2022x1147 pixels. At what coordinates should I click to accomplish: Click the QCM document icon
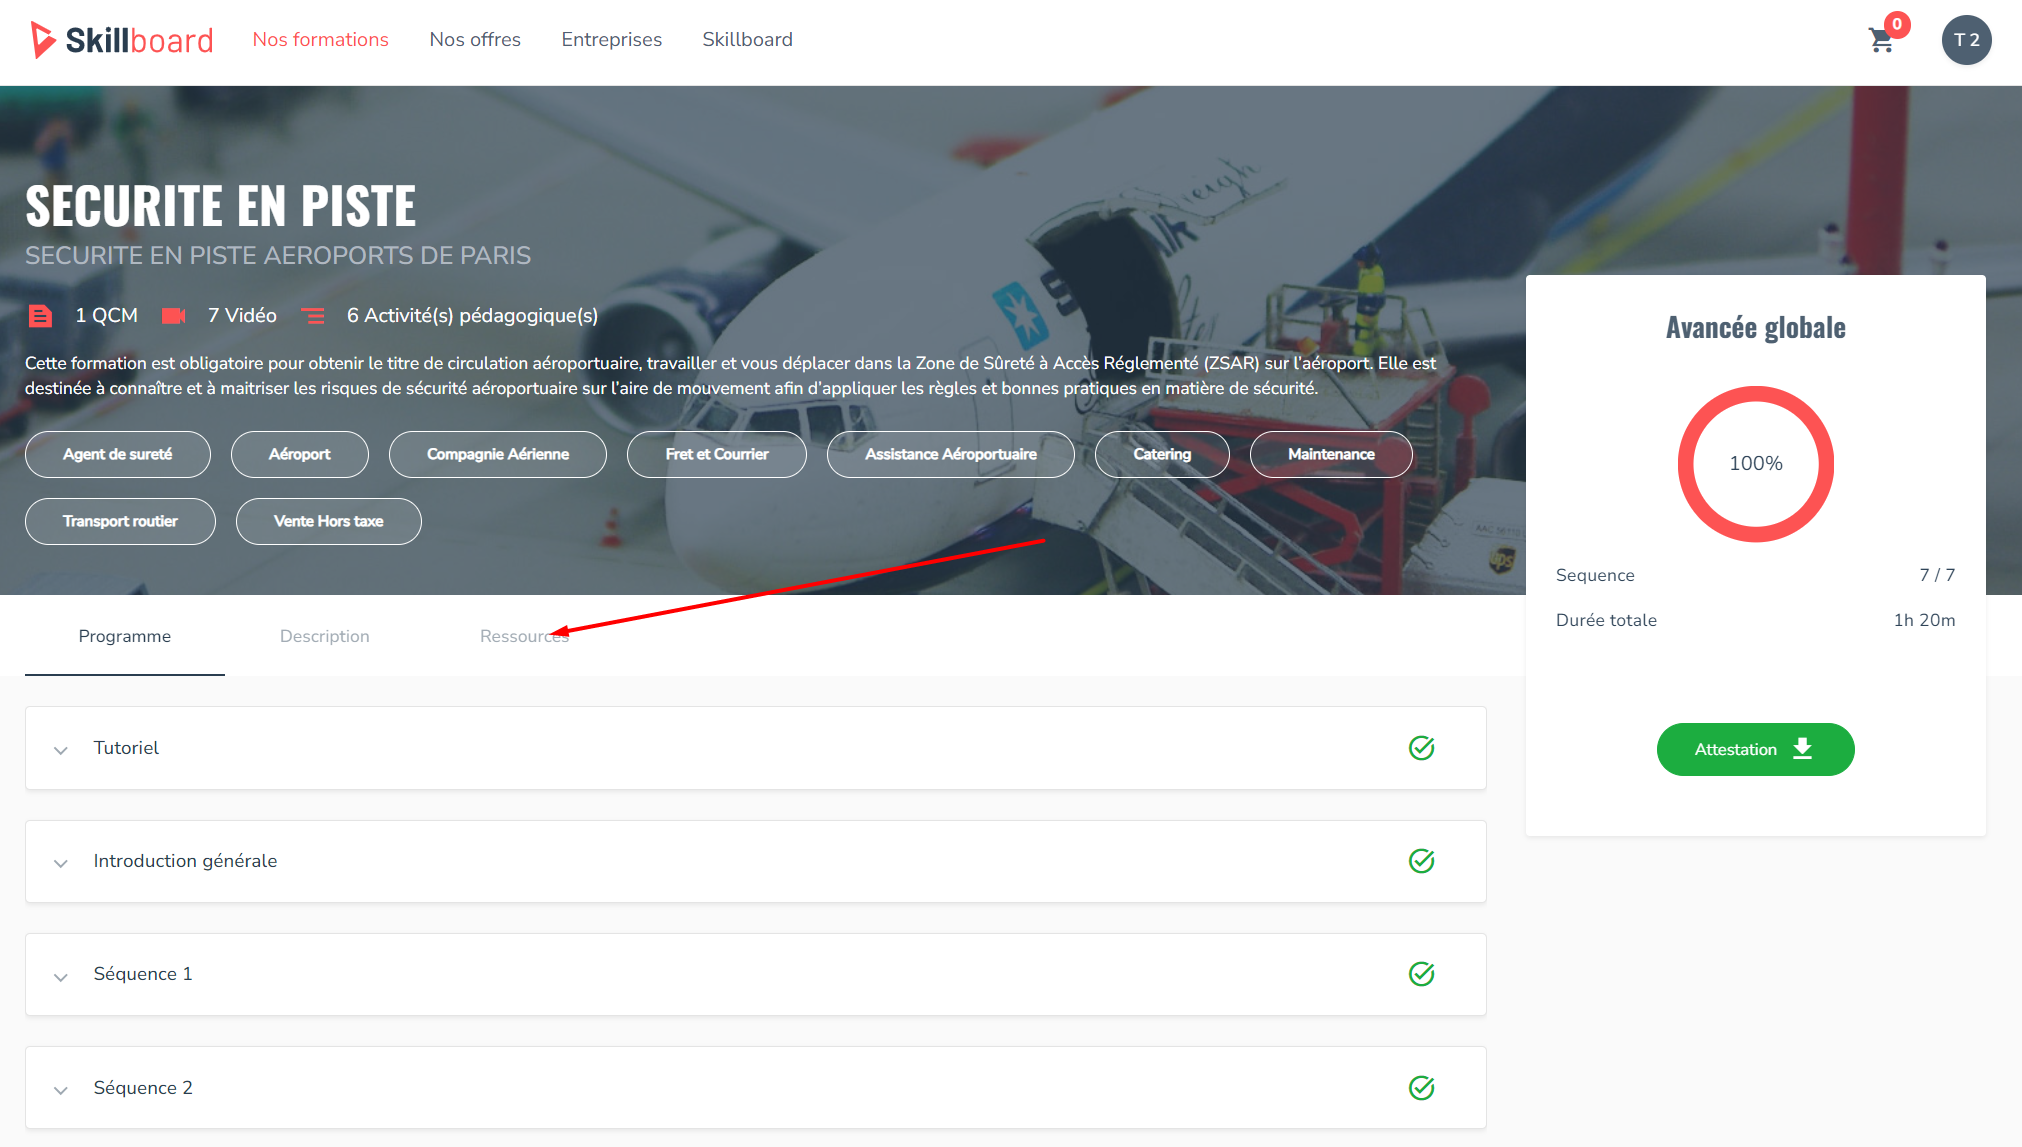click(40, 316)
